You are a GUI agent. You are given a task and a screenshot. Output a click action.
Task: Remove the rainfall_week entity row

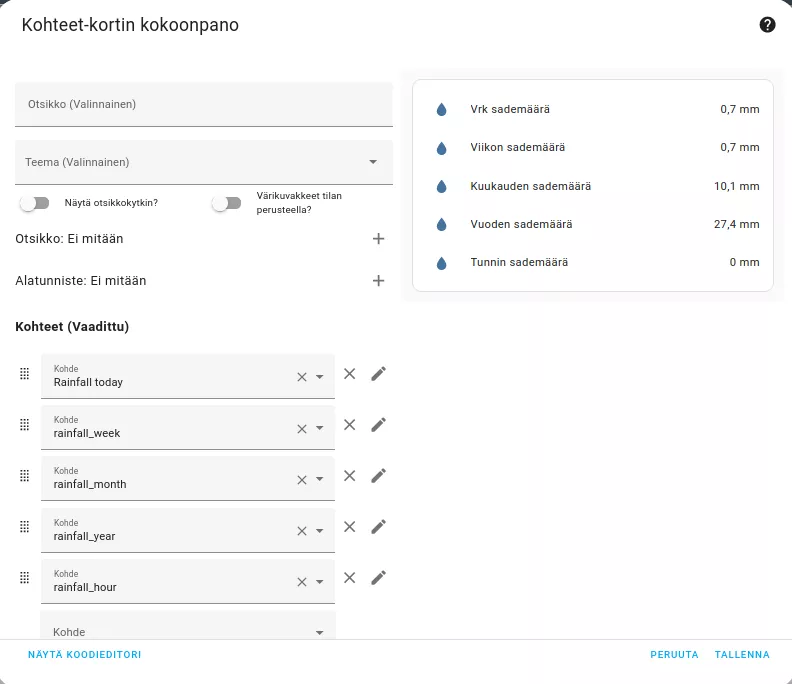[350, 425]
